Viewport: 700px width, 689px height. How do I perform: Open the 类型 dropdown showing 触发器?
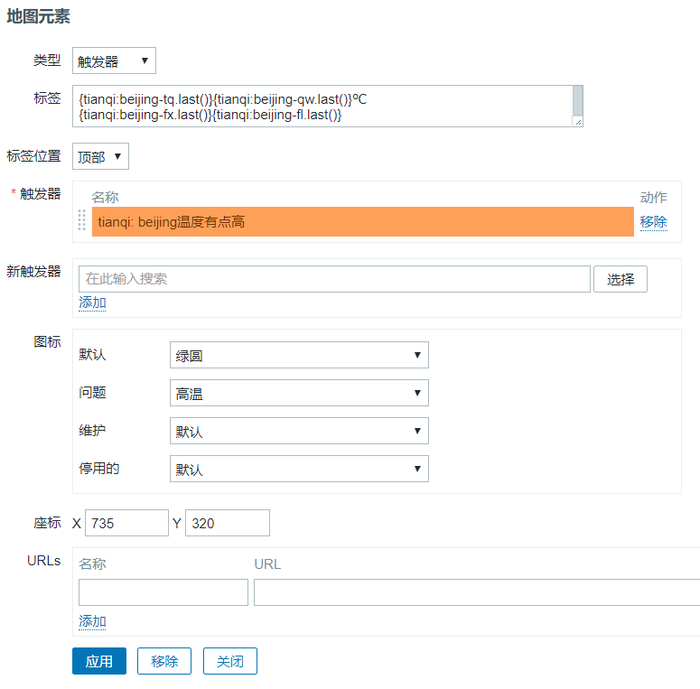pos(113,61)
